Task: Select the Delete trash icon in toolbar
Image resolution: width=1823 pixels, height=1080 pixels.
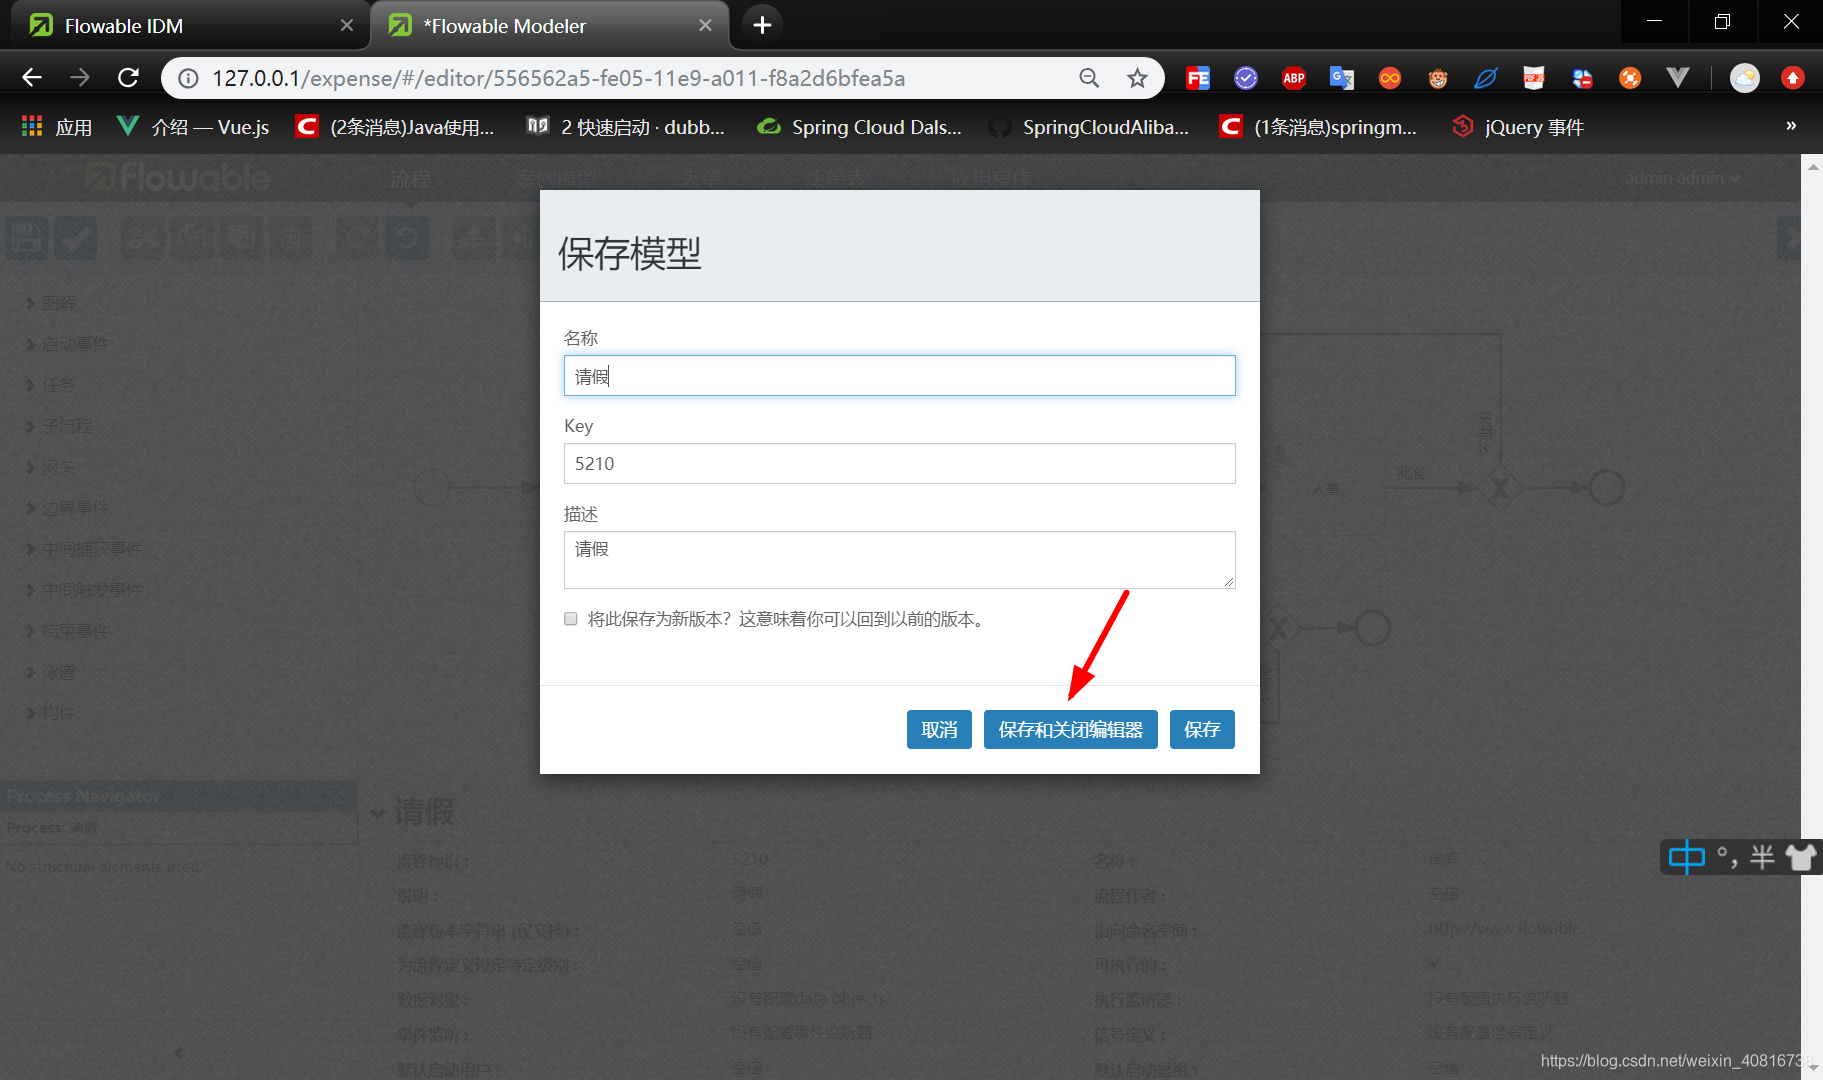Action: click(292, 238)
